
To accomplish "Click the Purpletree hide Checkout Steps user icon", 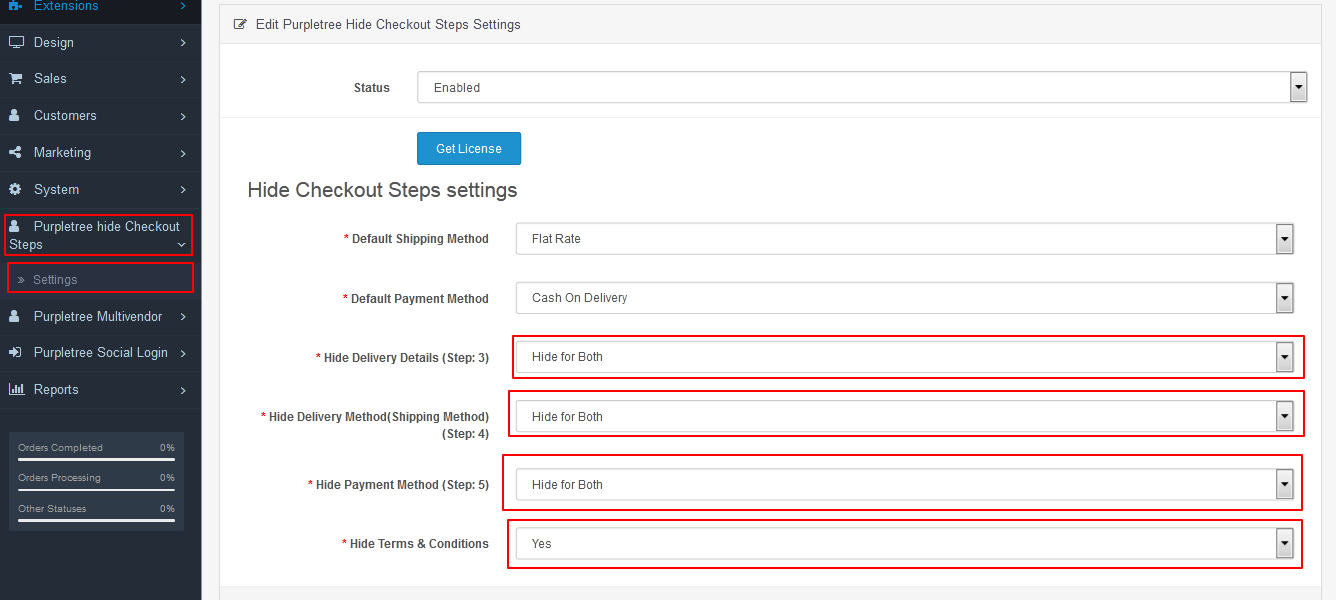I will (14, 227).
